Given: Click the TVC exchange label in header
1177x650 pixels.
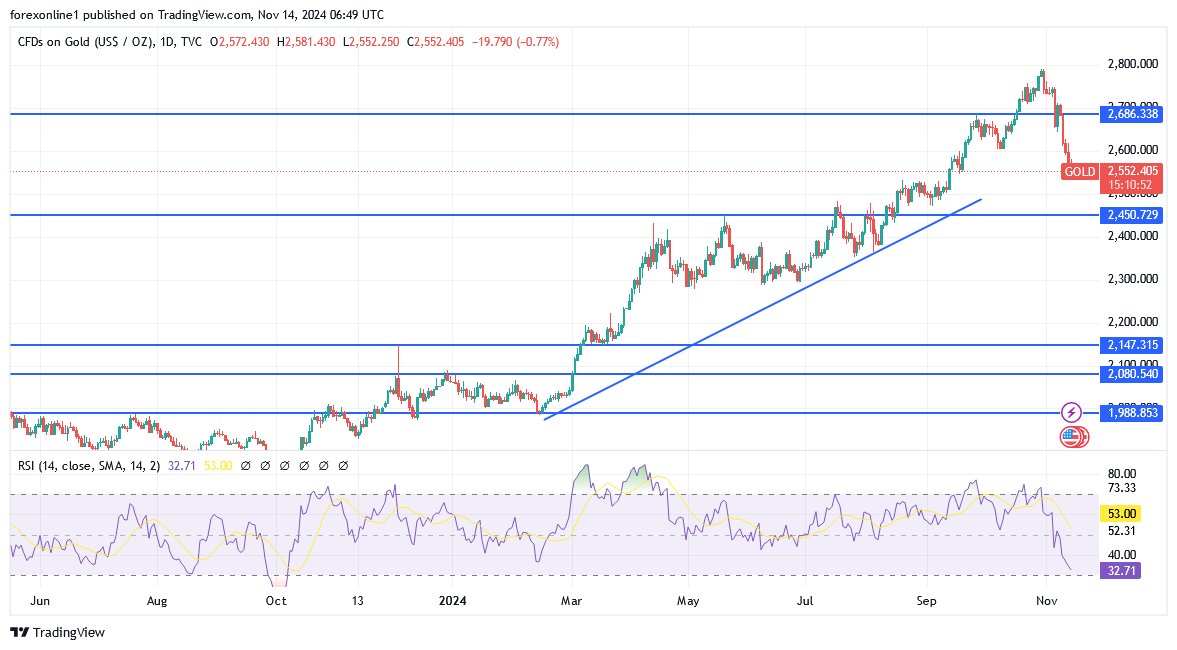Looking at the screenshot, I should click(191, 42).
